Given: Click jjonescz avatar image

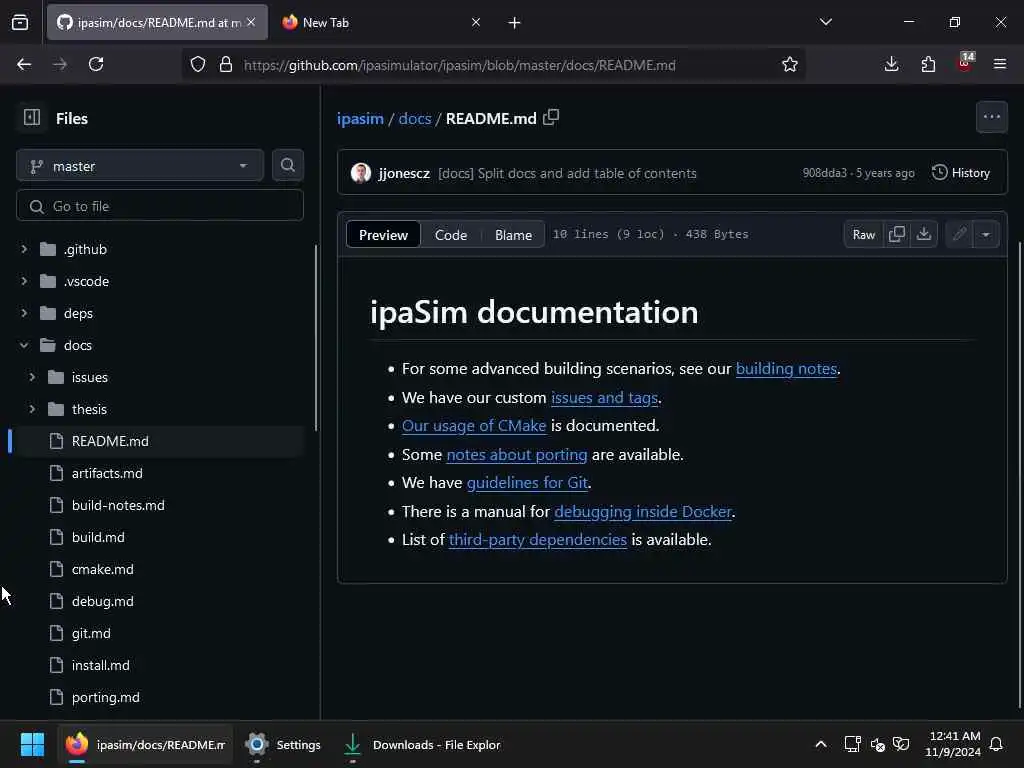Looking at the screenshot, I should point(360,173).
